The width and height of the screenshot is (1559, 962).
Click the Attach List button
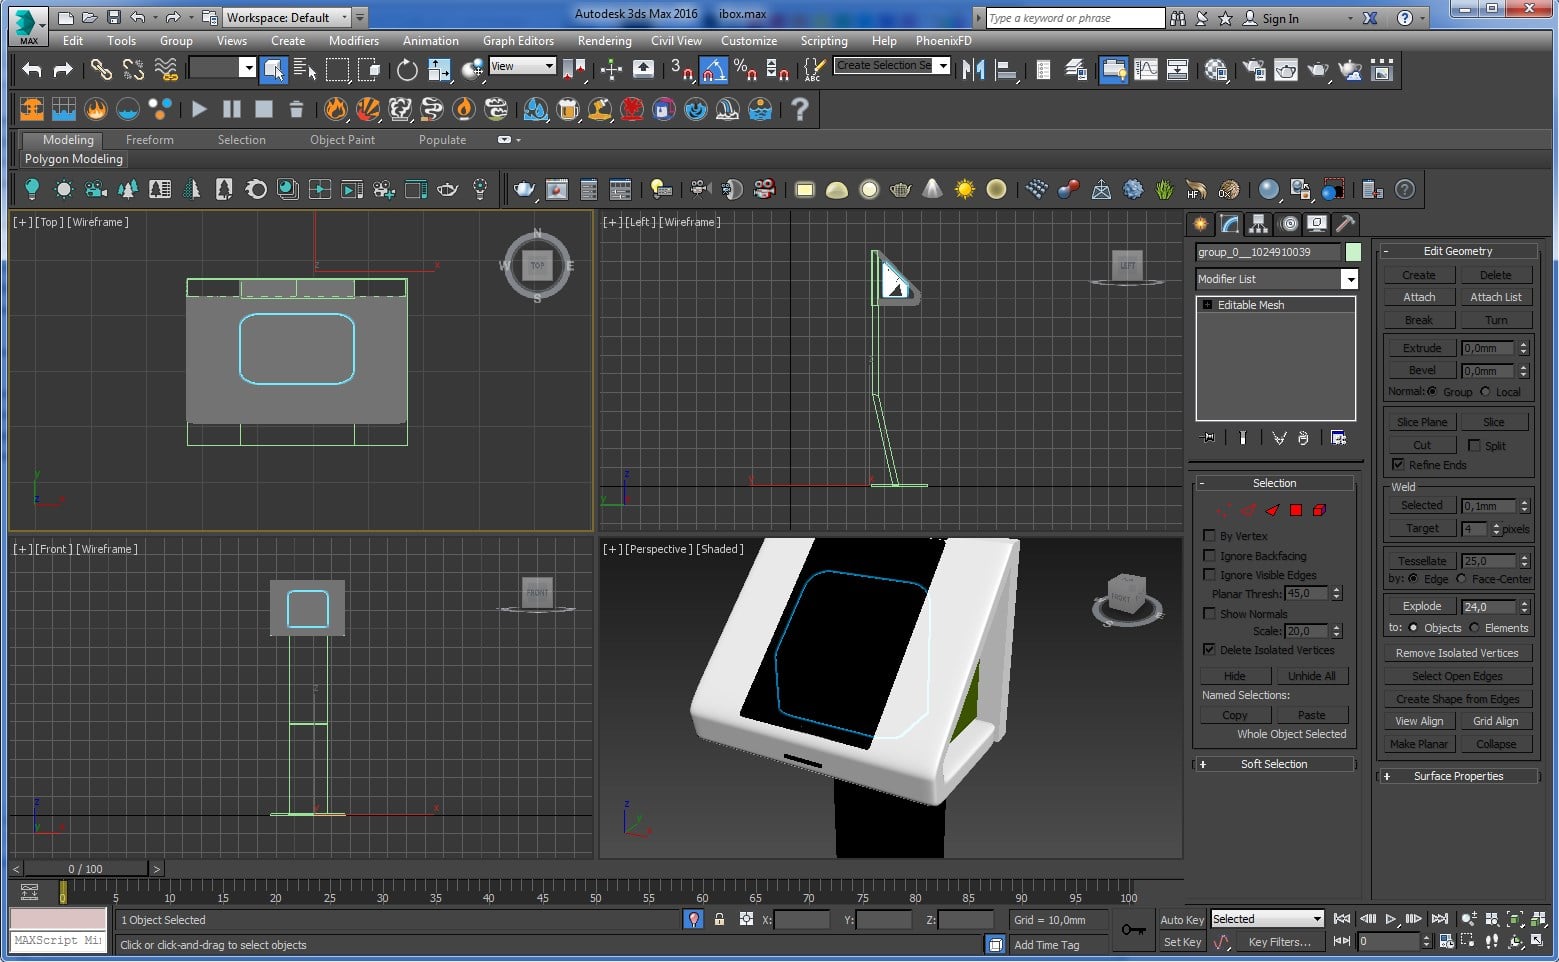coord(1495,297)
